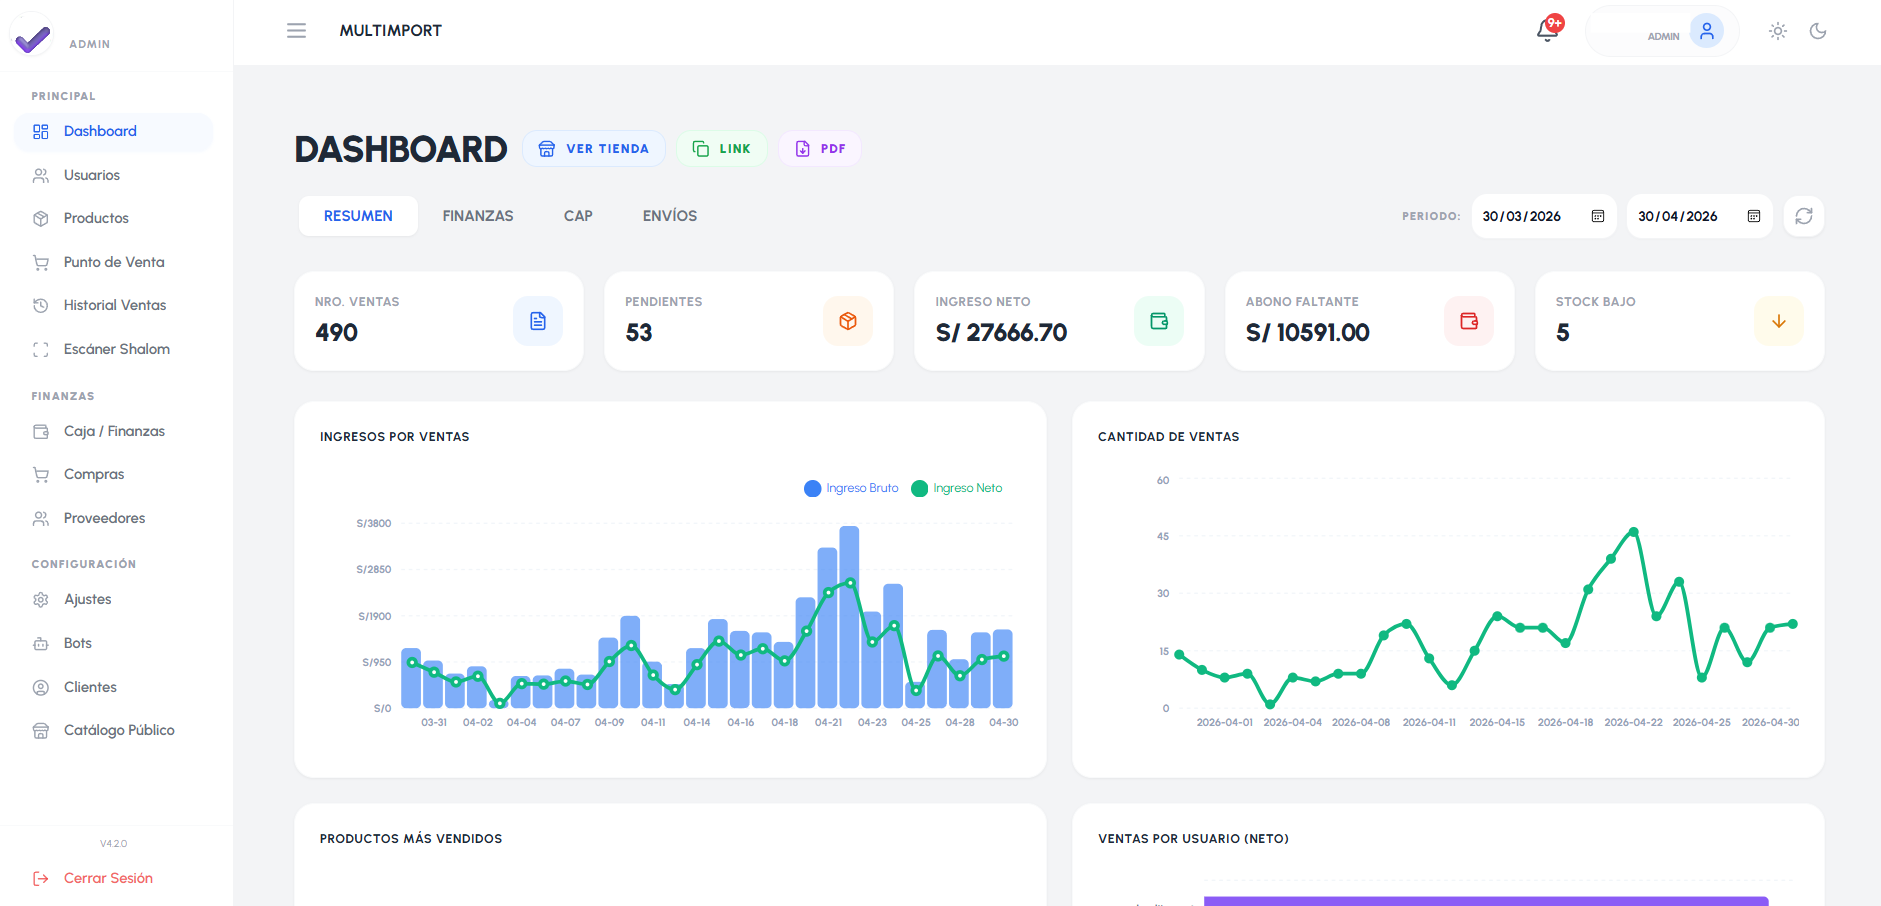Viewport: 1881px width, 906px height.
Task: Switch to light theme sun icon
Action: tap(1778, 31)
